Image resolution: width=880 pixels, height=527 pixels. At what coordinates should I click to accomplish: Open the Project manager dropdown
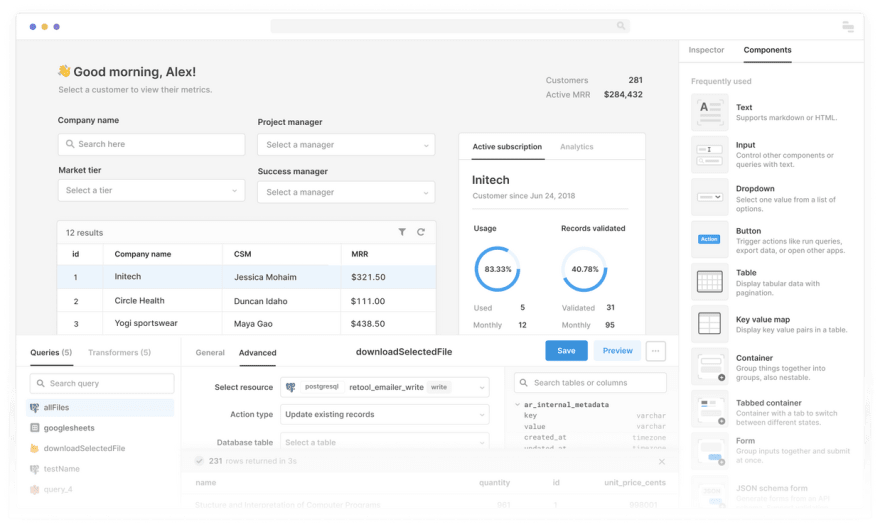coord(346,145)
